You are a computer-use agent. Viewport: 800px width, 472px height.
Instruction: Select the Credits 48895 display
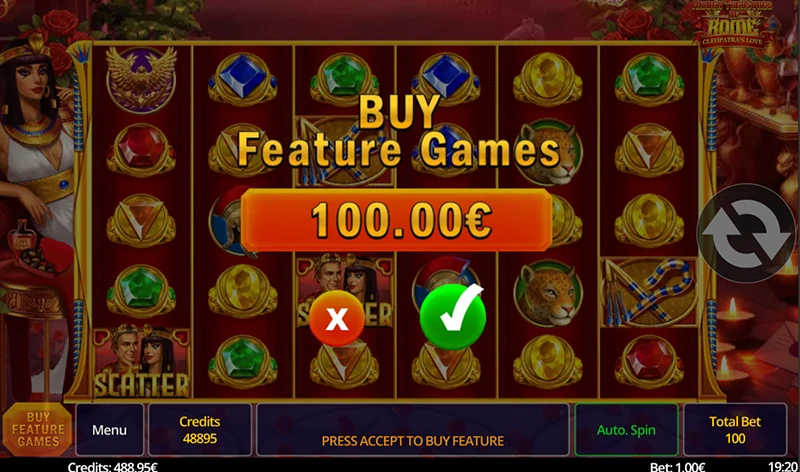199,430
